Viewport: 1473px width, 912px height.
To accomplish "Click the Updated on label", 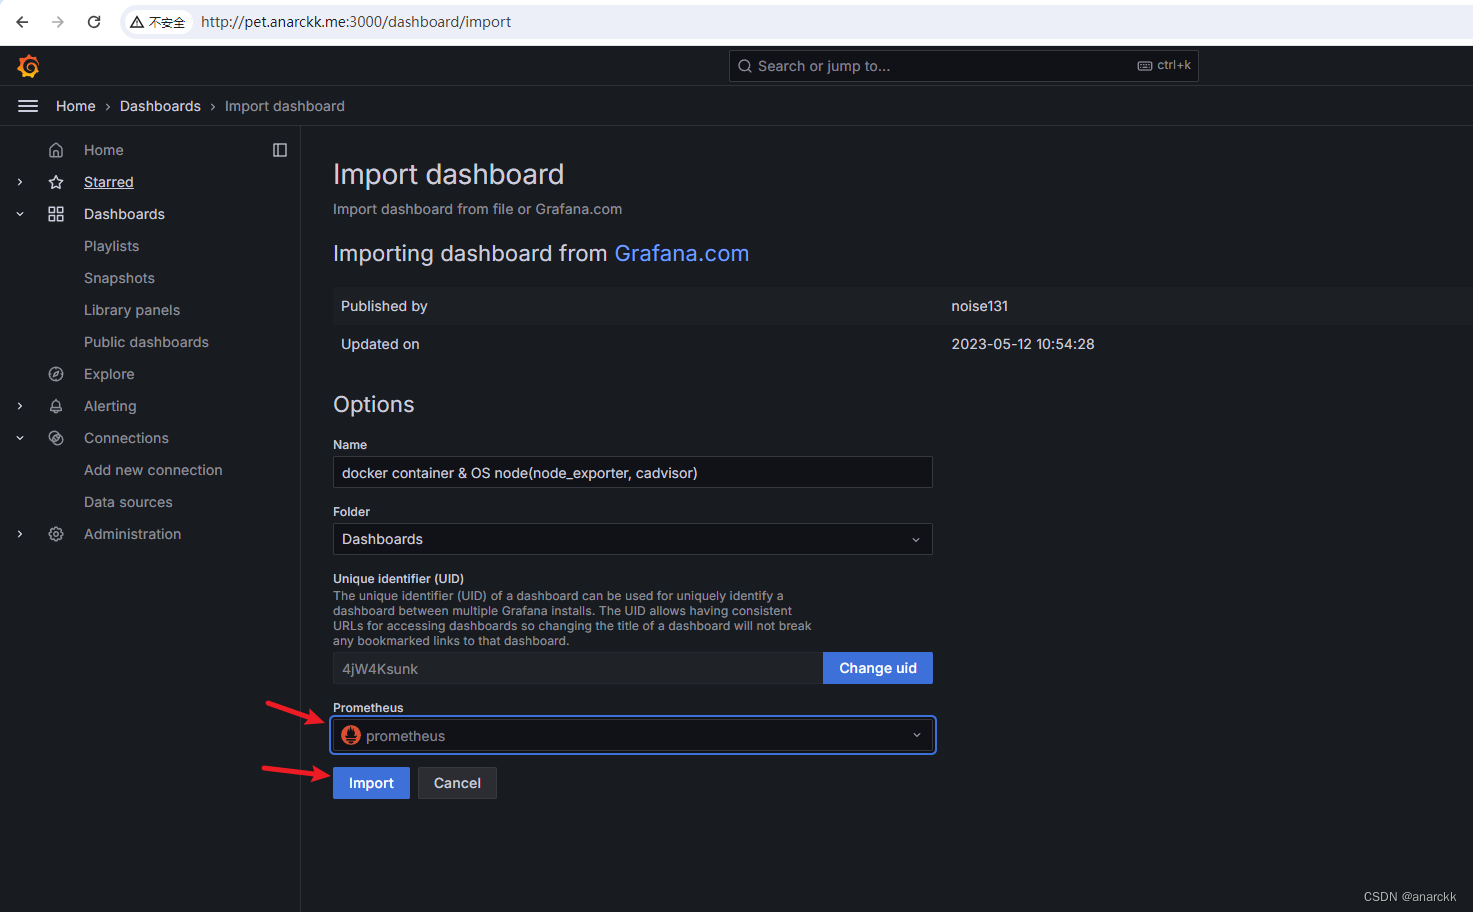I will (x=380, y=344).
